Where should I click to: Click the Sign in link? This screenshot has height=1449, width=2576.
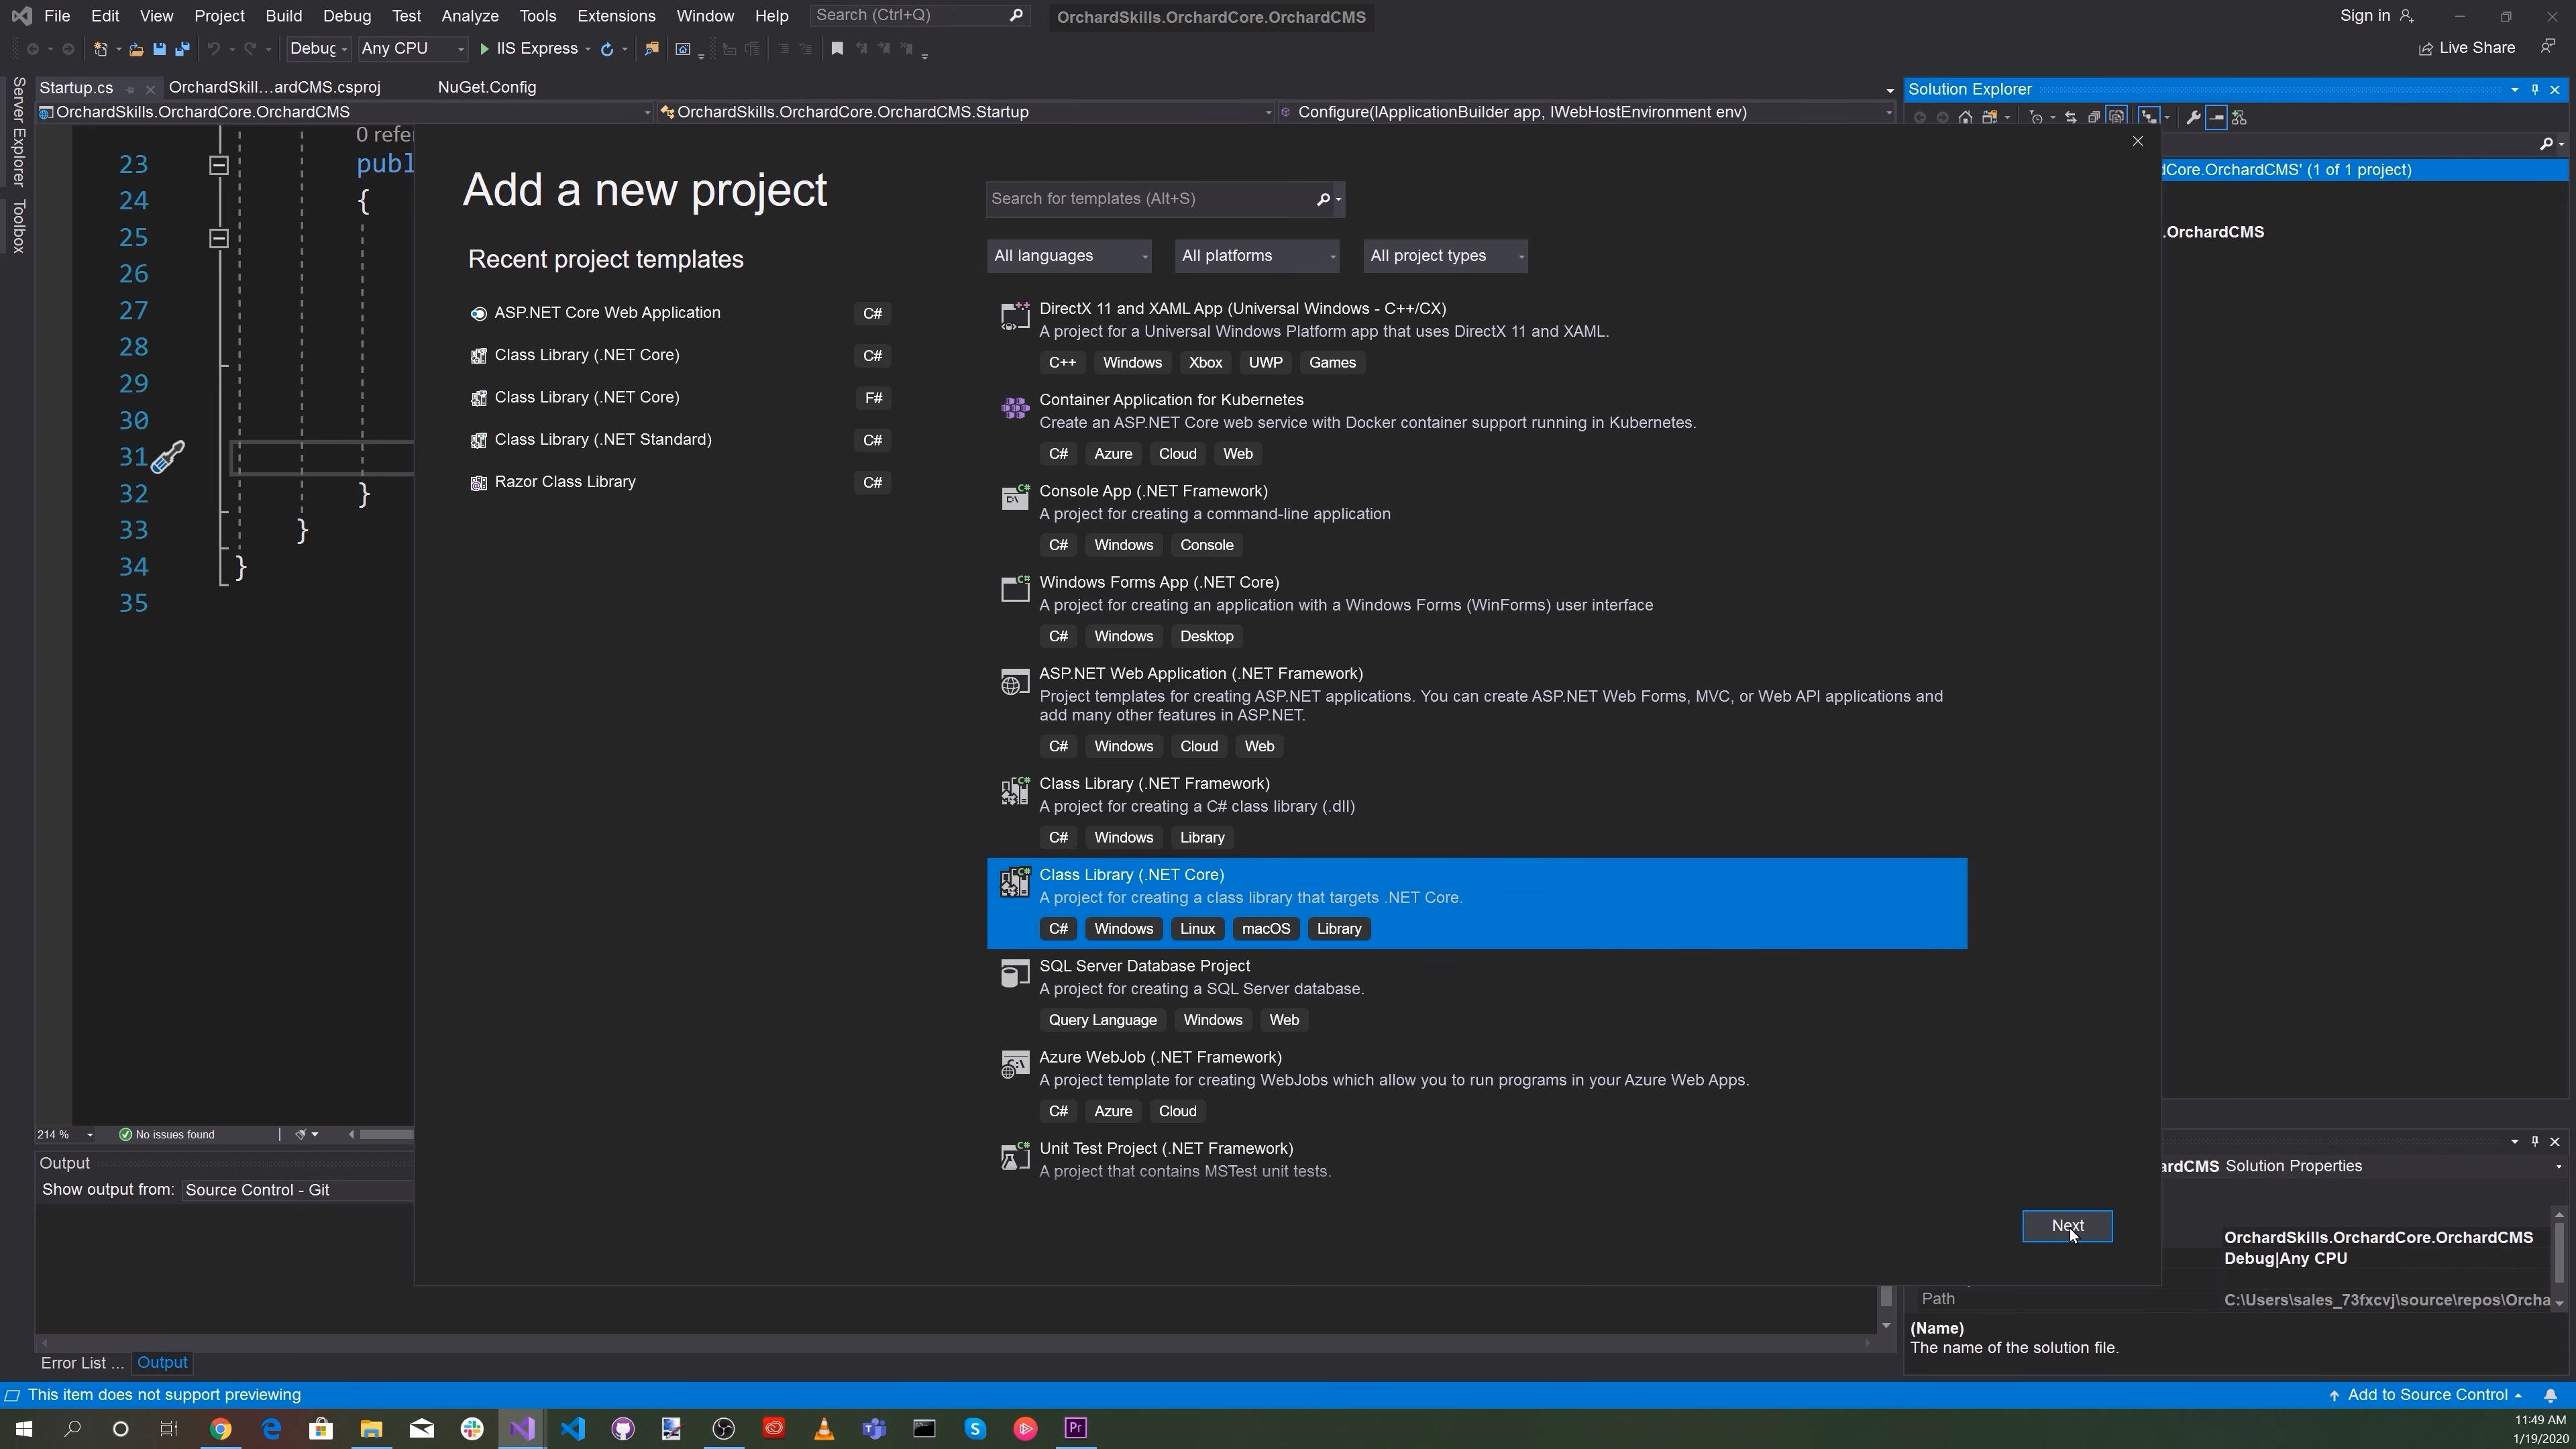pos(2365,16)
